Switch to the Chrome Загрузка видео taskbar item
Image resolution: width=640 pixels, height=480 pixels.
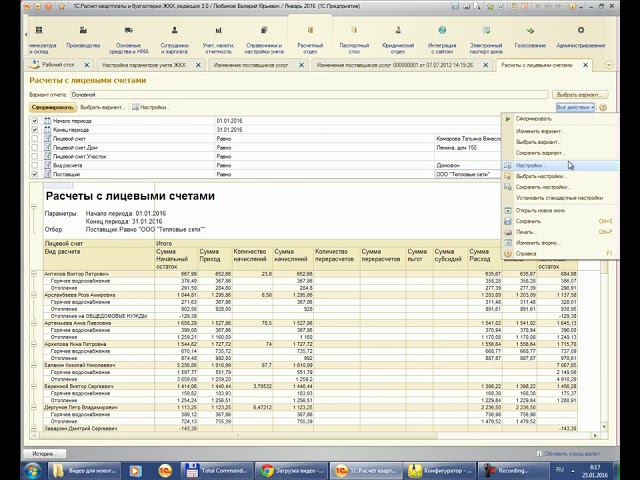pos(291,471)
